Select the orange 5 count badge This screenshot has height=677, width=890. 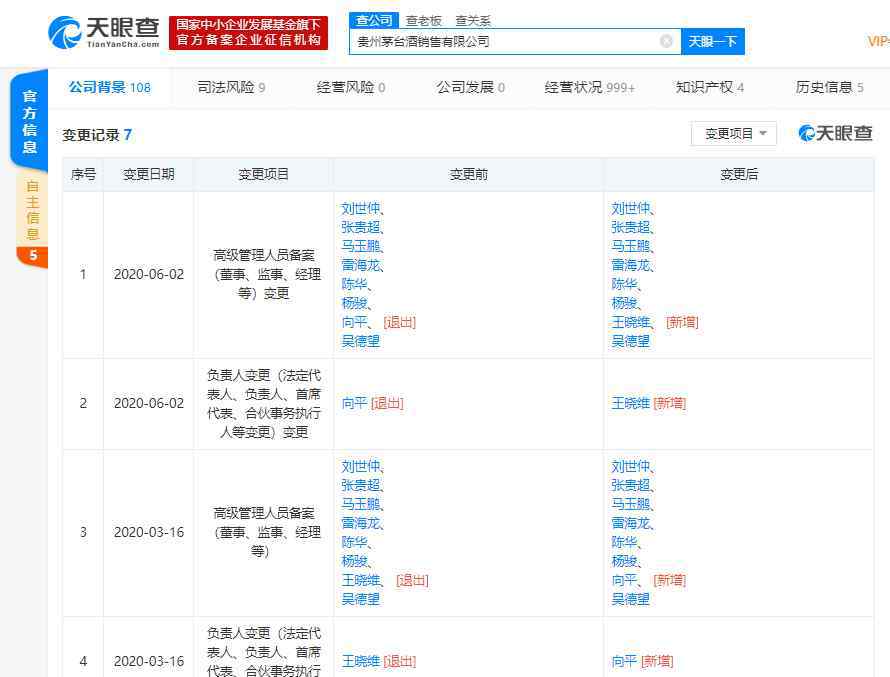tap(33, 255)
